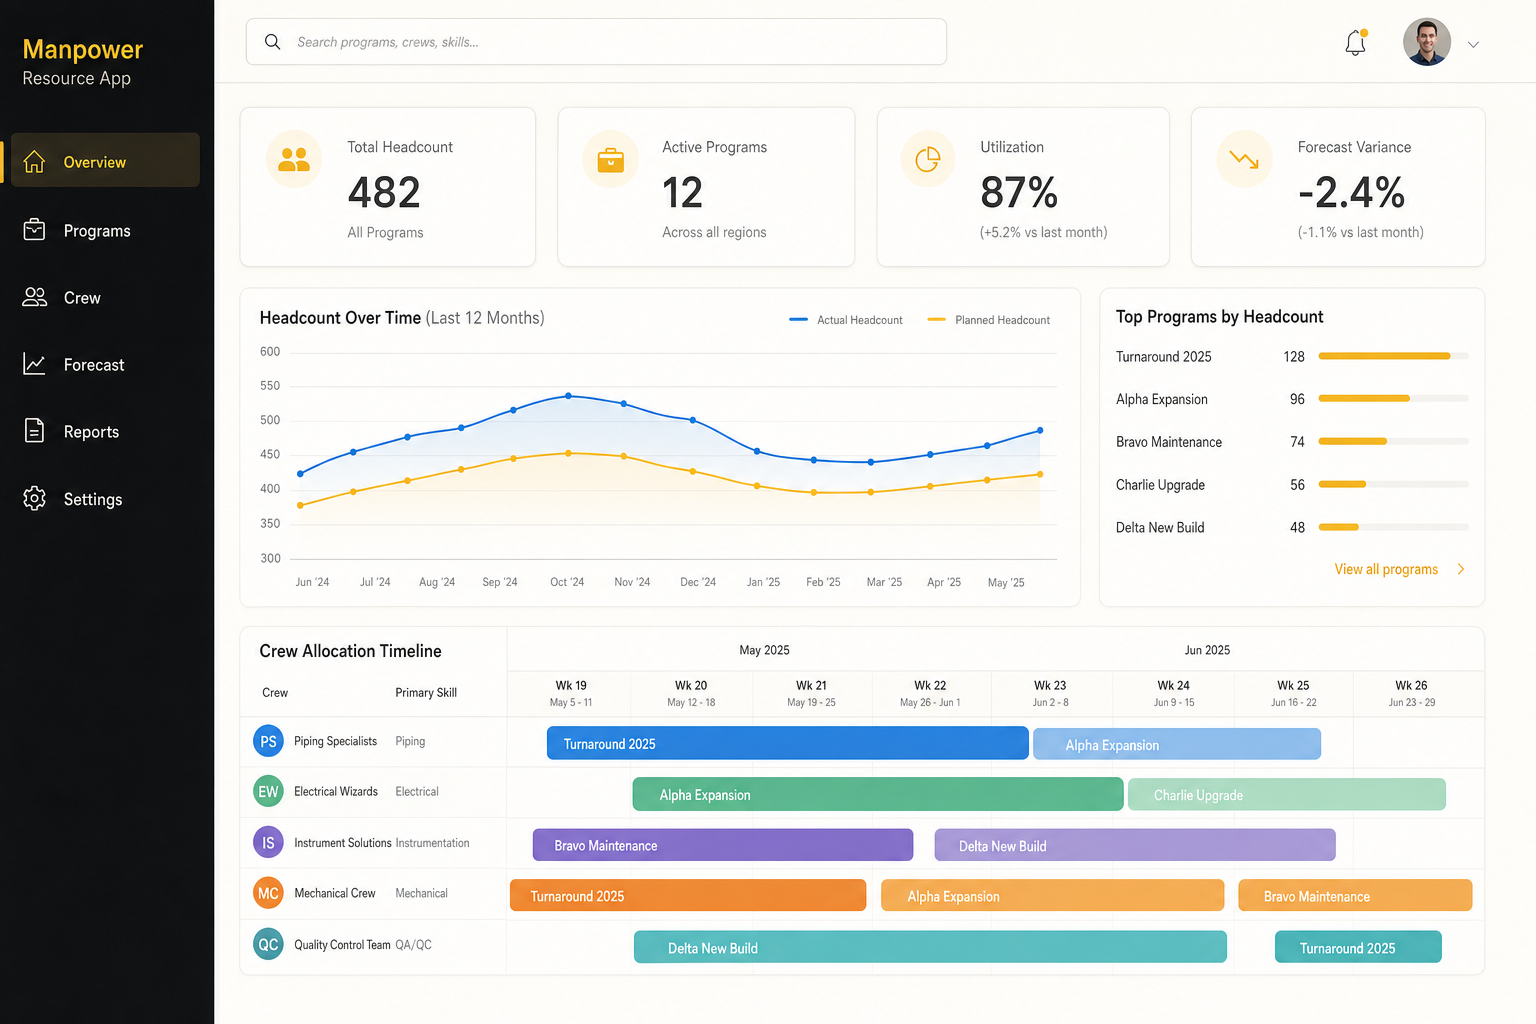Click the Alpha Expansion headcount progress bar
Viewport: 1536px width, 1024px height.
pos(1393,398)
